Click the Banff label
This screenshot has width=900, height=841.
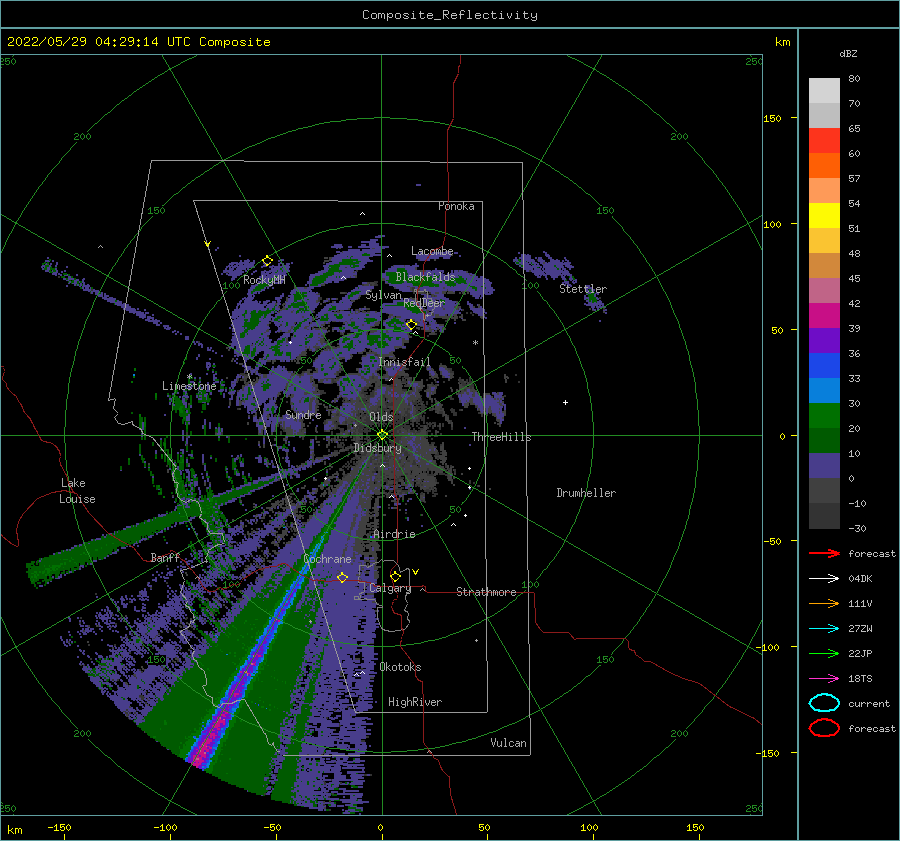click(165, 557)
